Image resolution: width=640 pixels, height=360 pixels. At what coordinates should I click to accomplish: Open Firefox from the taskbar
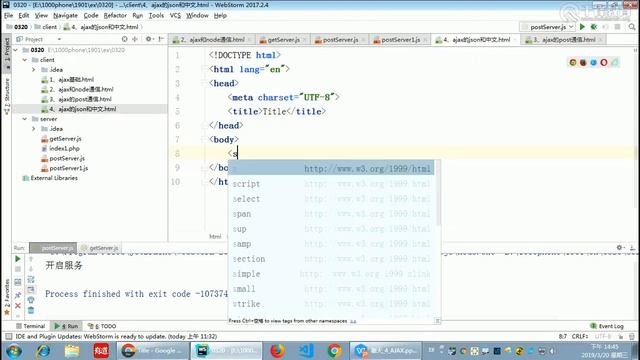[x=277, y=351]
